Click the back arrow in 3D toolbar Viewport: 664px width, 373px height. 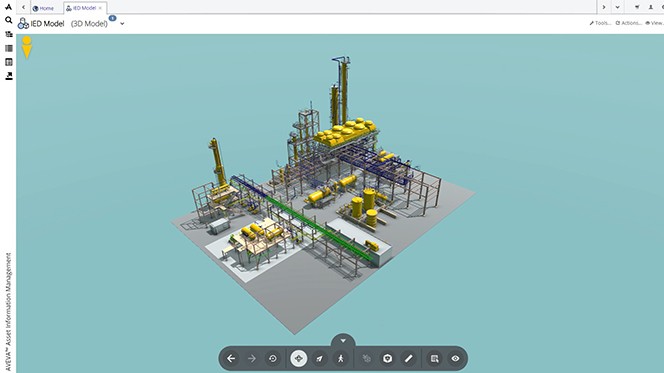[231, 359]
